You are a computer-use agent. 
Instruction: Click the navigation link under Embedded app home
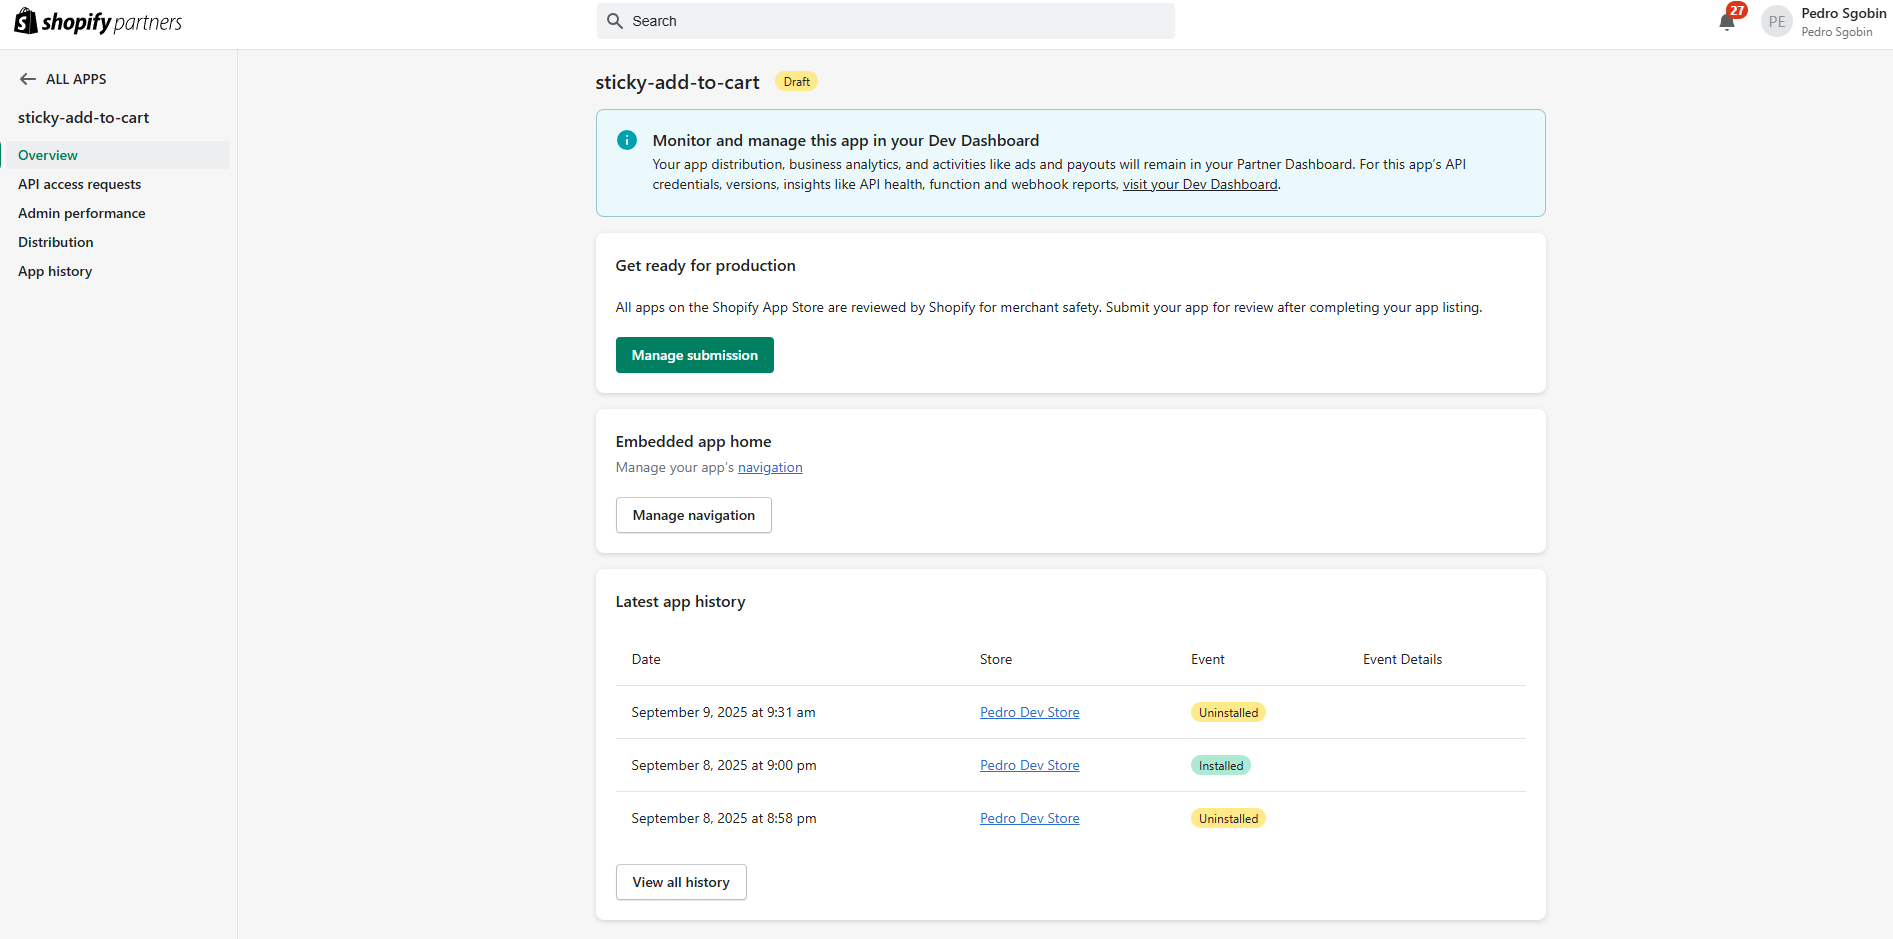(770, 467)
